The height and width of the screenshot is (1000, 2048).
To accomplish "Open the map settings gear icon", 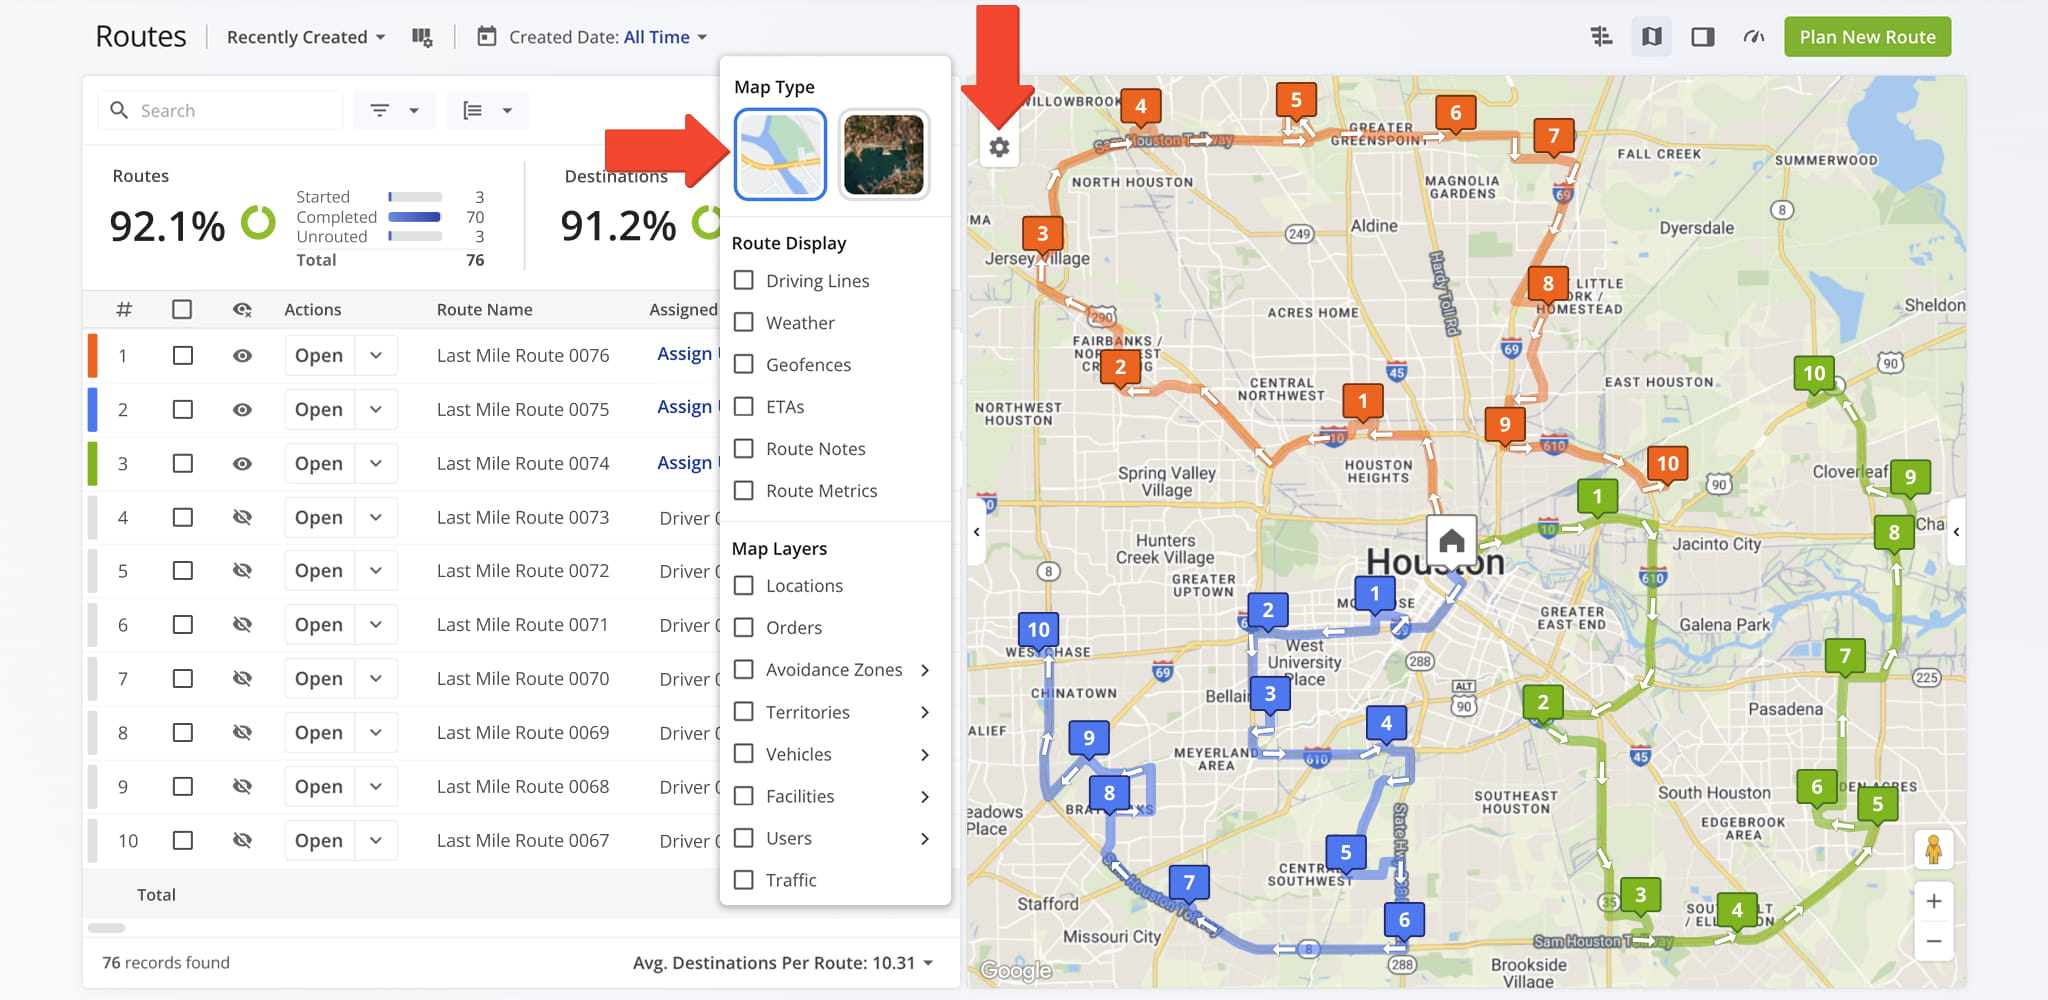I will point(998,148).
